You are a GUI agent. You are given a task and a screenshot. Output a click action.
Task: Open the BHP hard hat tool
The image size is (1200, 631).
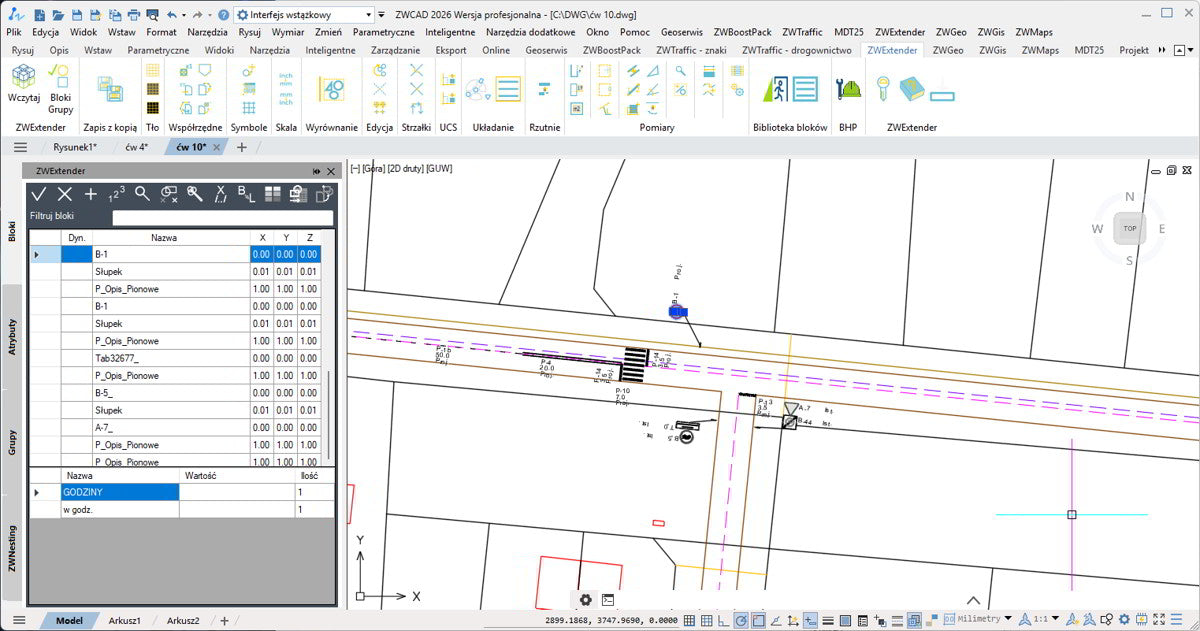pyautogui.click(x=849, y=89)
